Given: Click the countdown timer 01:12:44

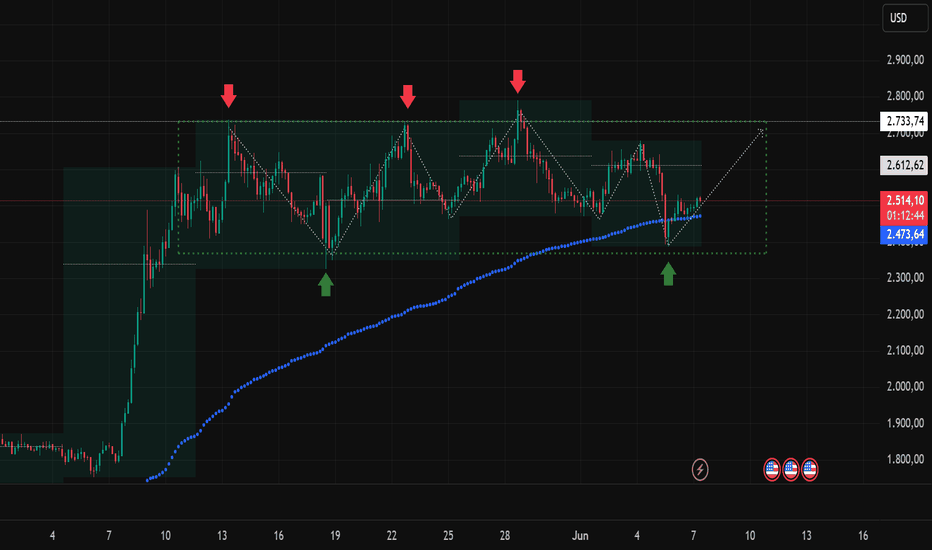Looking at the screenshot, I should tap(904, 215).
